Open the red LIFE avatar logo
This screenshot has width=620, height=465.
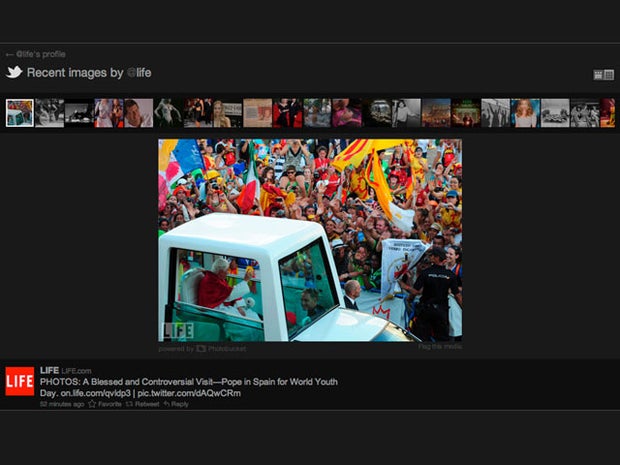(x=20, y=381)
